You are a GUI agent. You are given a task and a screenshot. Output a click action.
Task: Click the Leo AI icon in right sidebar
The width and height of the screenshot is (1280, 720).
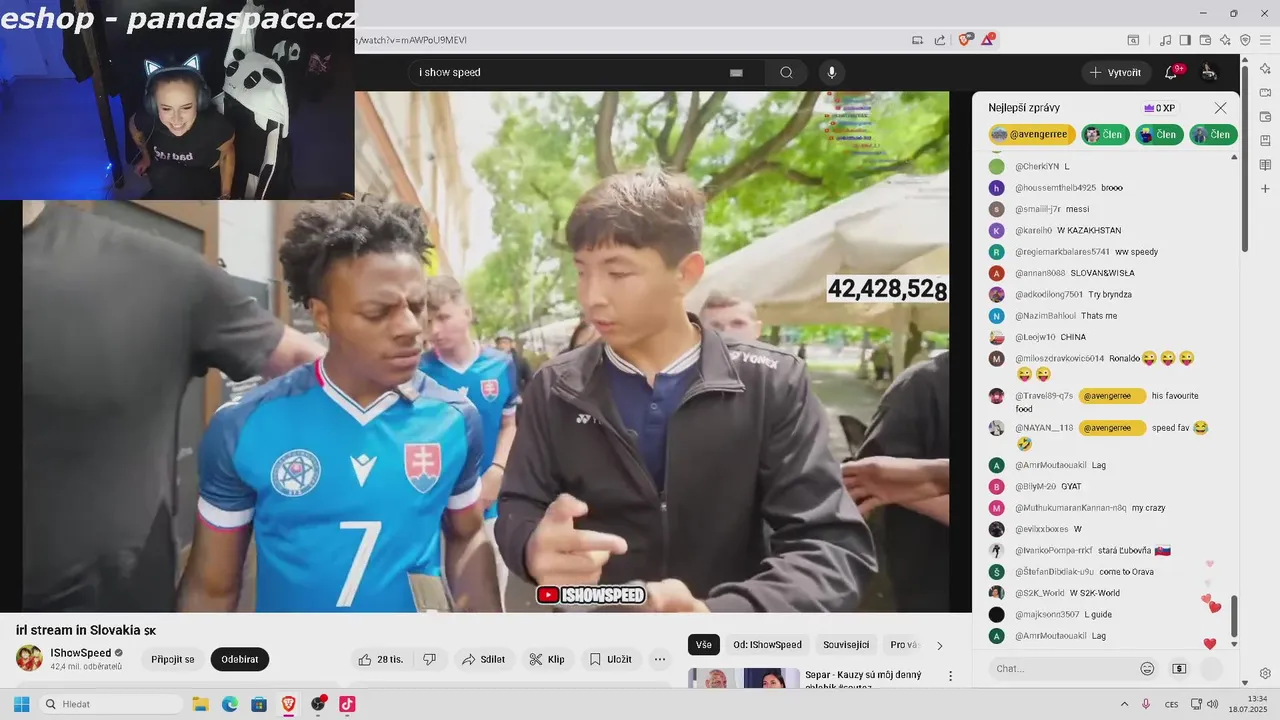click(x=1265, y=68)
